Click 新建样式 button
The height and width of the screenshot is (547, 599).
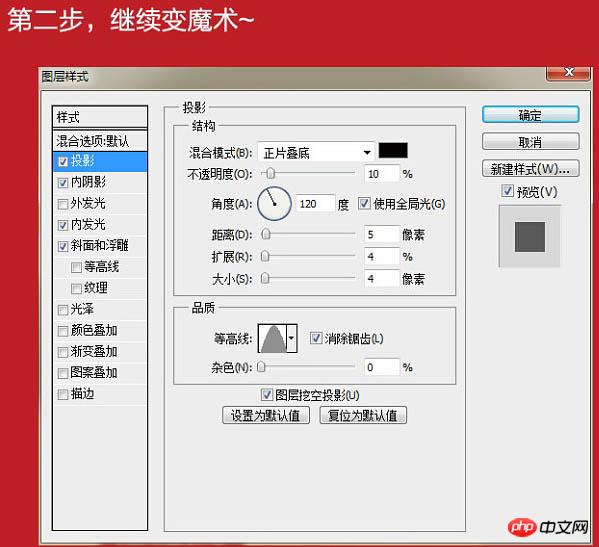tap(530, 168)
